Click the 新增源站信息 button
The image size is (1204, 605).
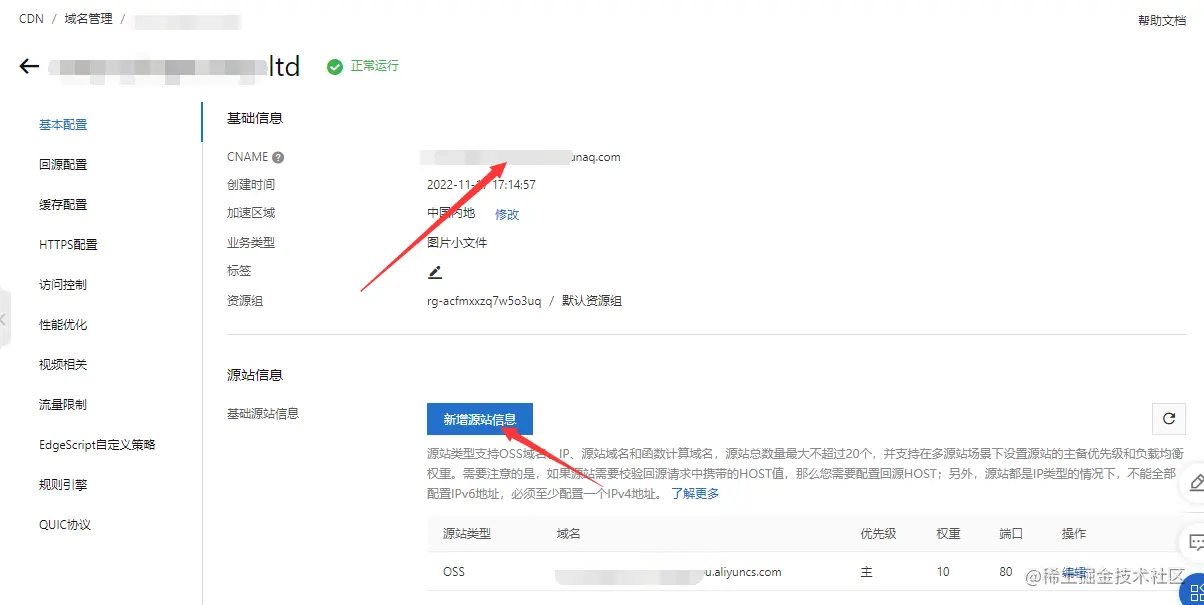click(479, 419)
